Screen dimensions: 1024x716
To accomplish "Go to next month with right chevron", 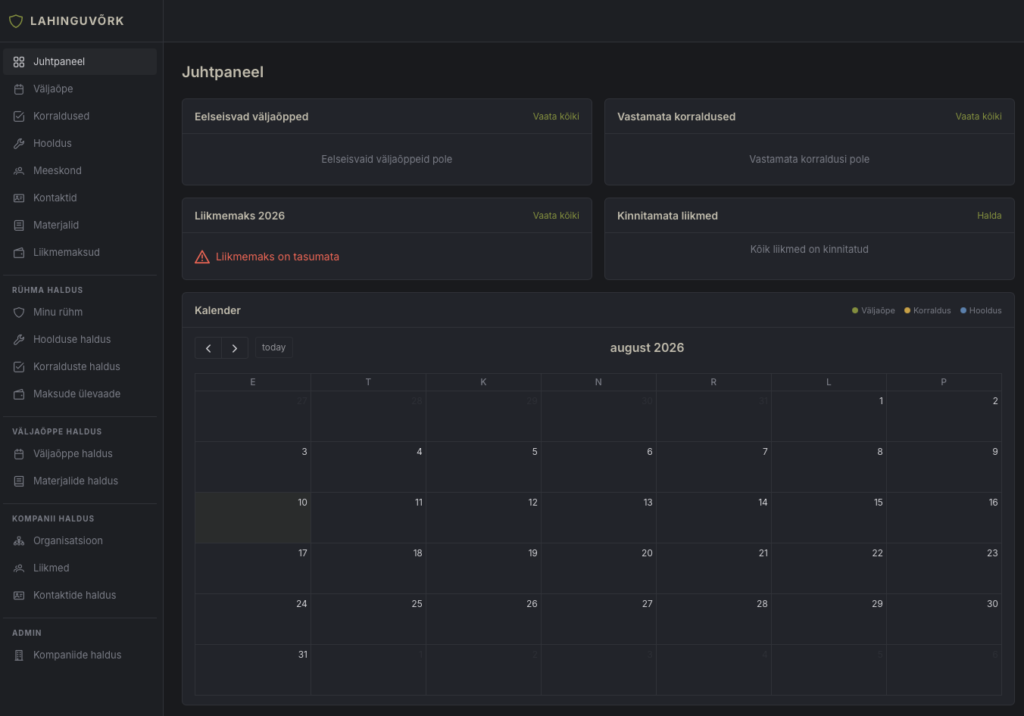I will [234, 348].
